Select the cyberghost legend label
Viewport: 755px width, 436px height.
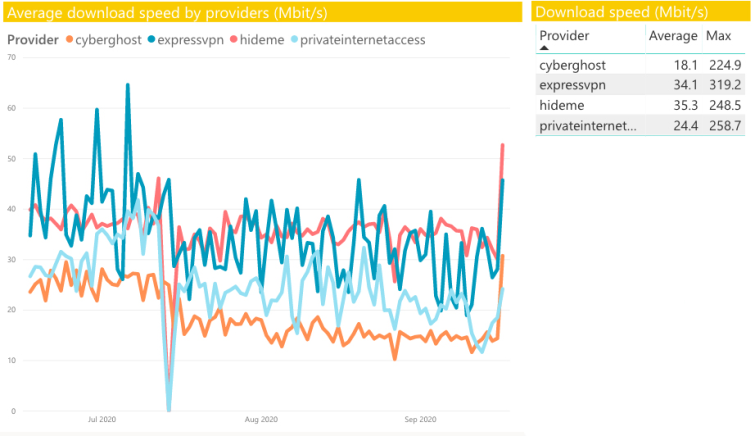tap(108, 40)
